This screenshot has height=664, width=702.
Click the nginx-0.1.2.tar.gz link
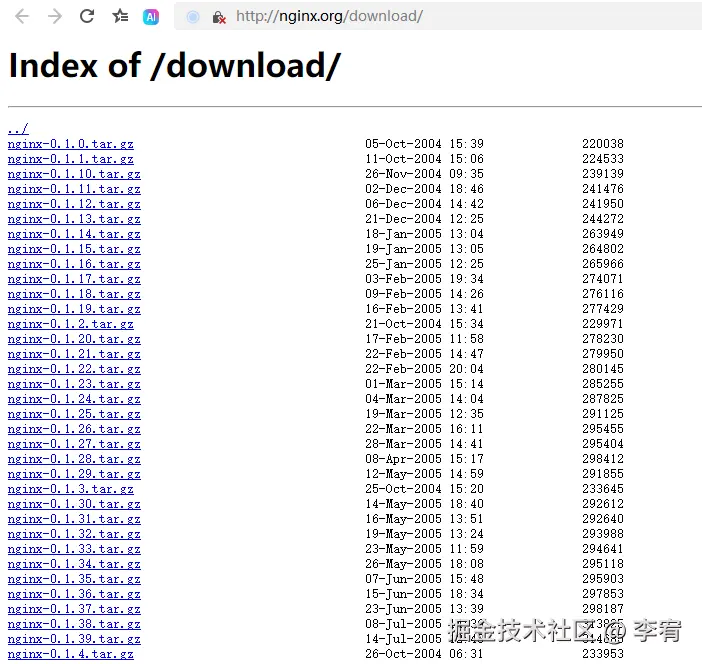71,324
